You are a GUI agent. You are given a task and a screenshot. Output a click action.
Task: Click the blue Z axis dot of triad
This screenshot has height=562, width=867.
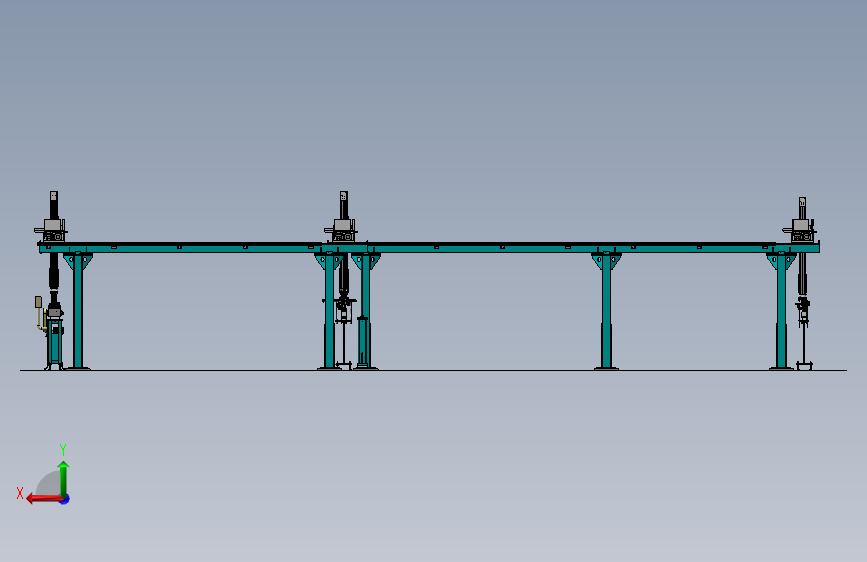pyautogui.click(x=65, y=499)
